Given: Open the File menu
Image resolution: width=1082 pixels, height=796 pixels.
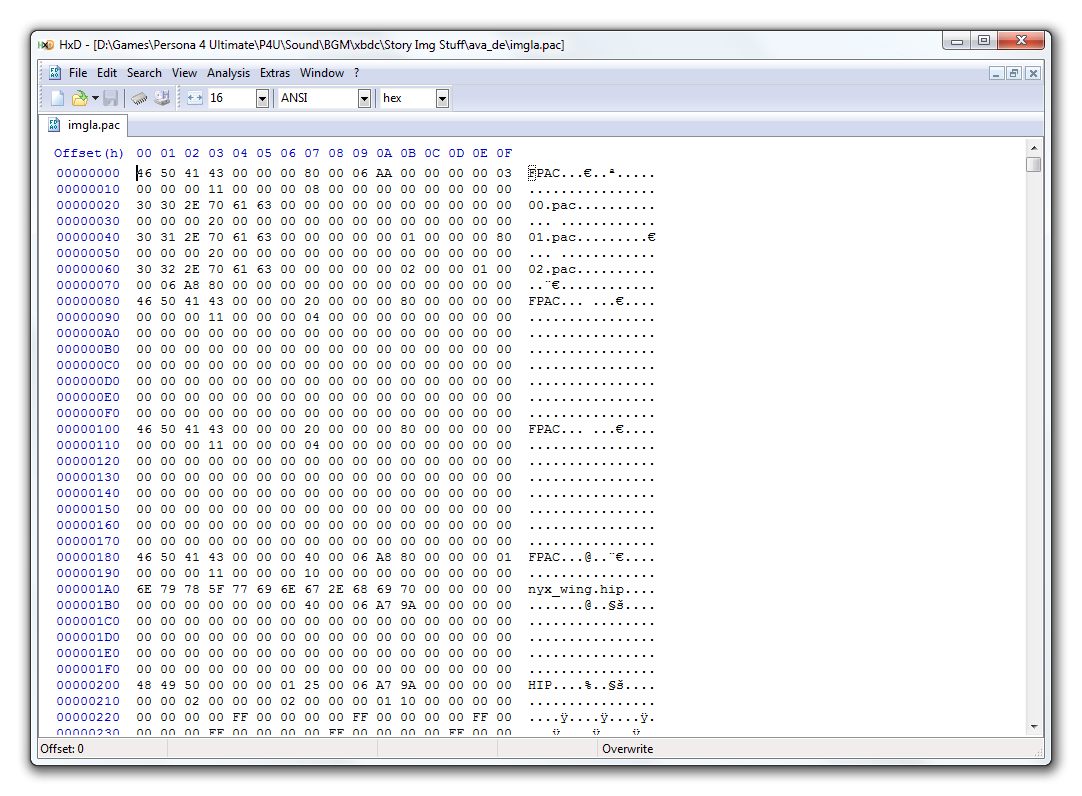Looking at the screenshot, I should 78,73.
